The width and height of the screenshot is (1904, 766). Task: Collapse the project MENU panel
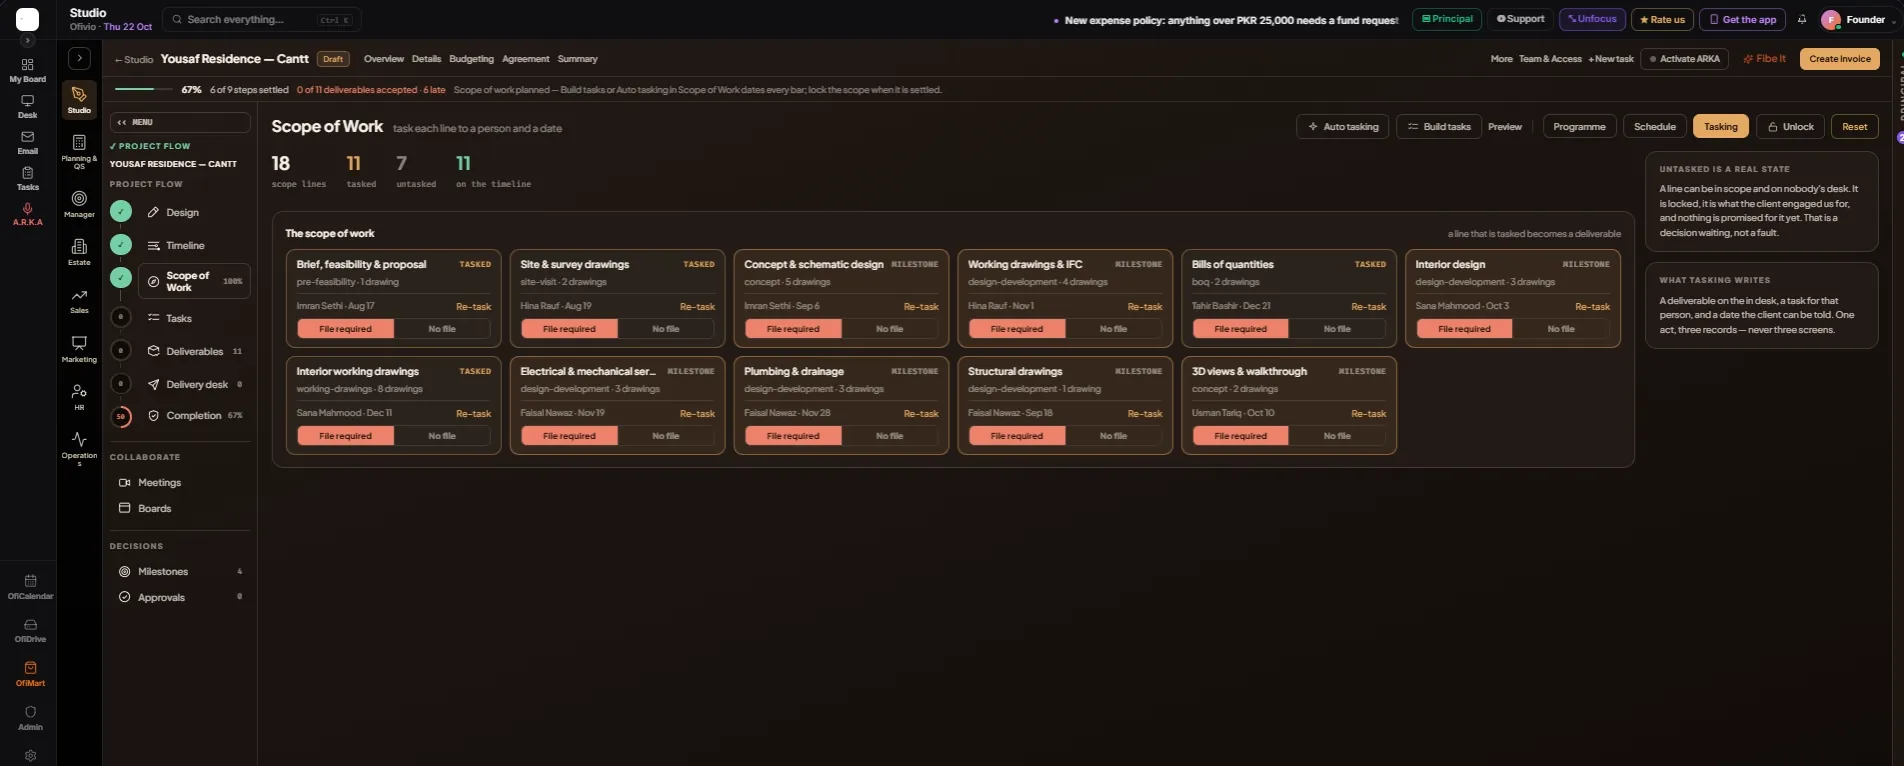click(x=180, y=122)
